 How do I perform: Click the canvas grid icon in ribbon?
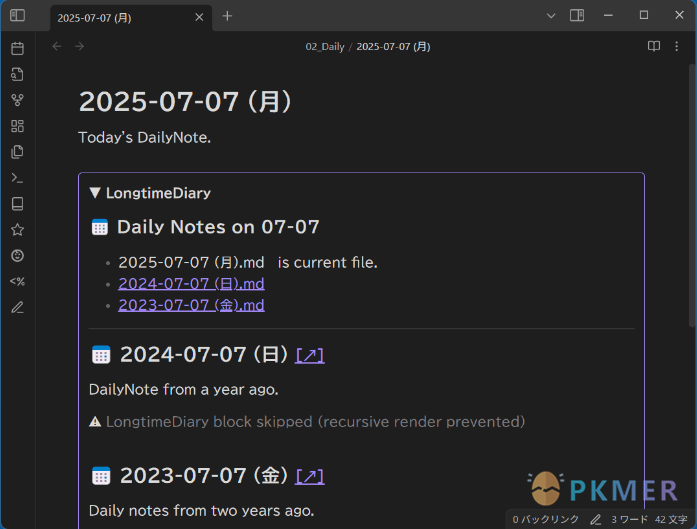17,126
